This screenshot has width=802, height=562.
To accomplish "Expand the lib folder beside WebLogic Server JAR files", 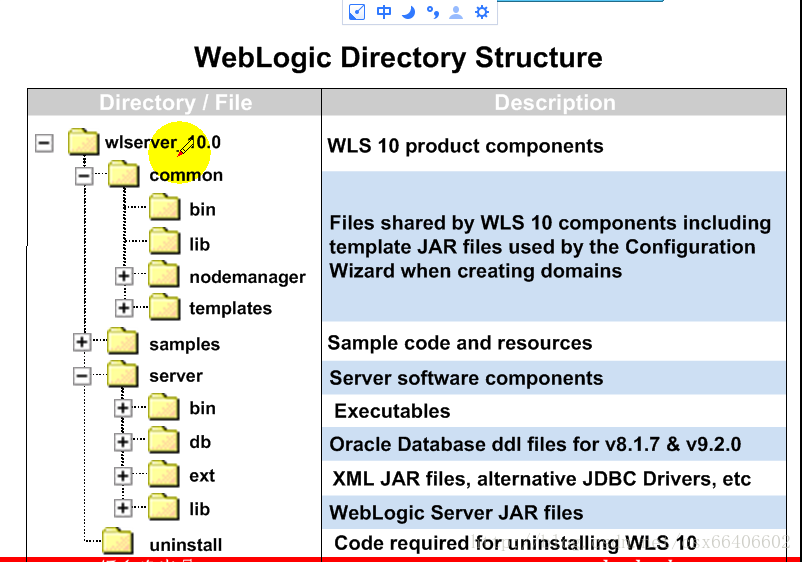I will click(123, 508).
